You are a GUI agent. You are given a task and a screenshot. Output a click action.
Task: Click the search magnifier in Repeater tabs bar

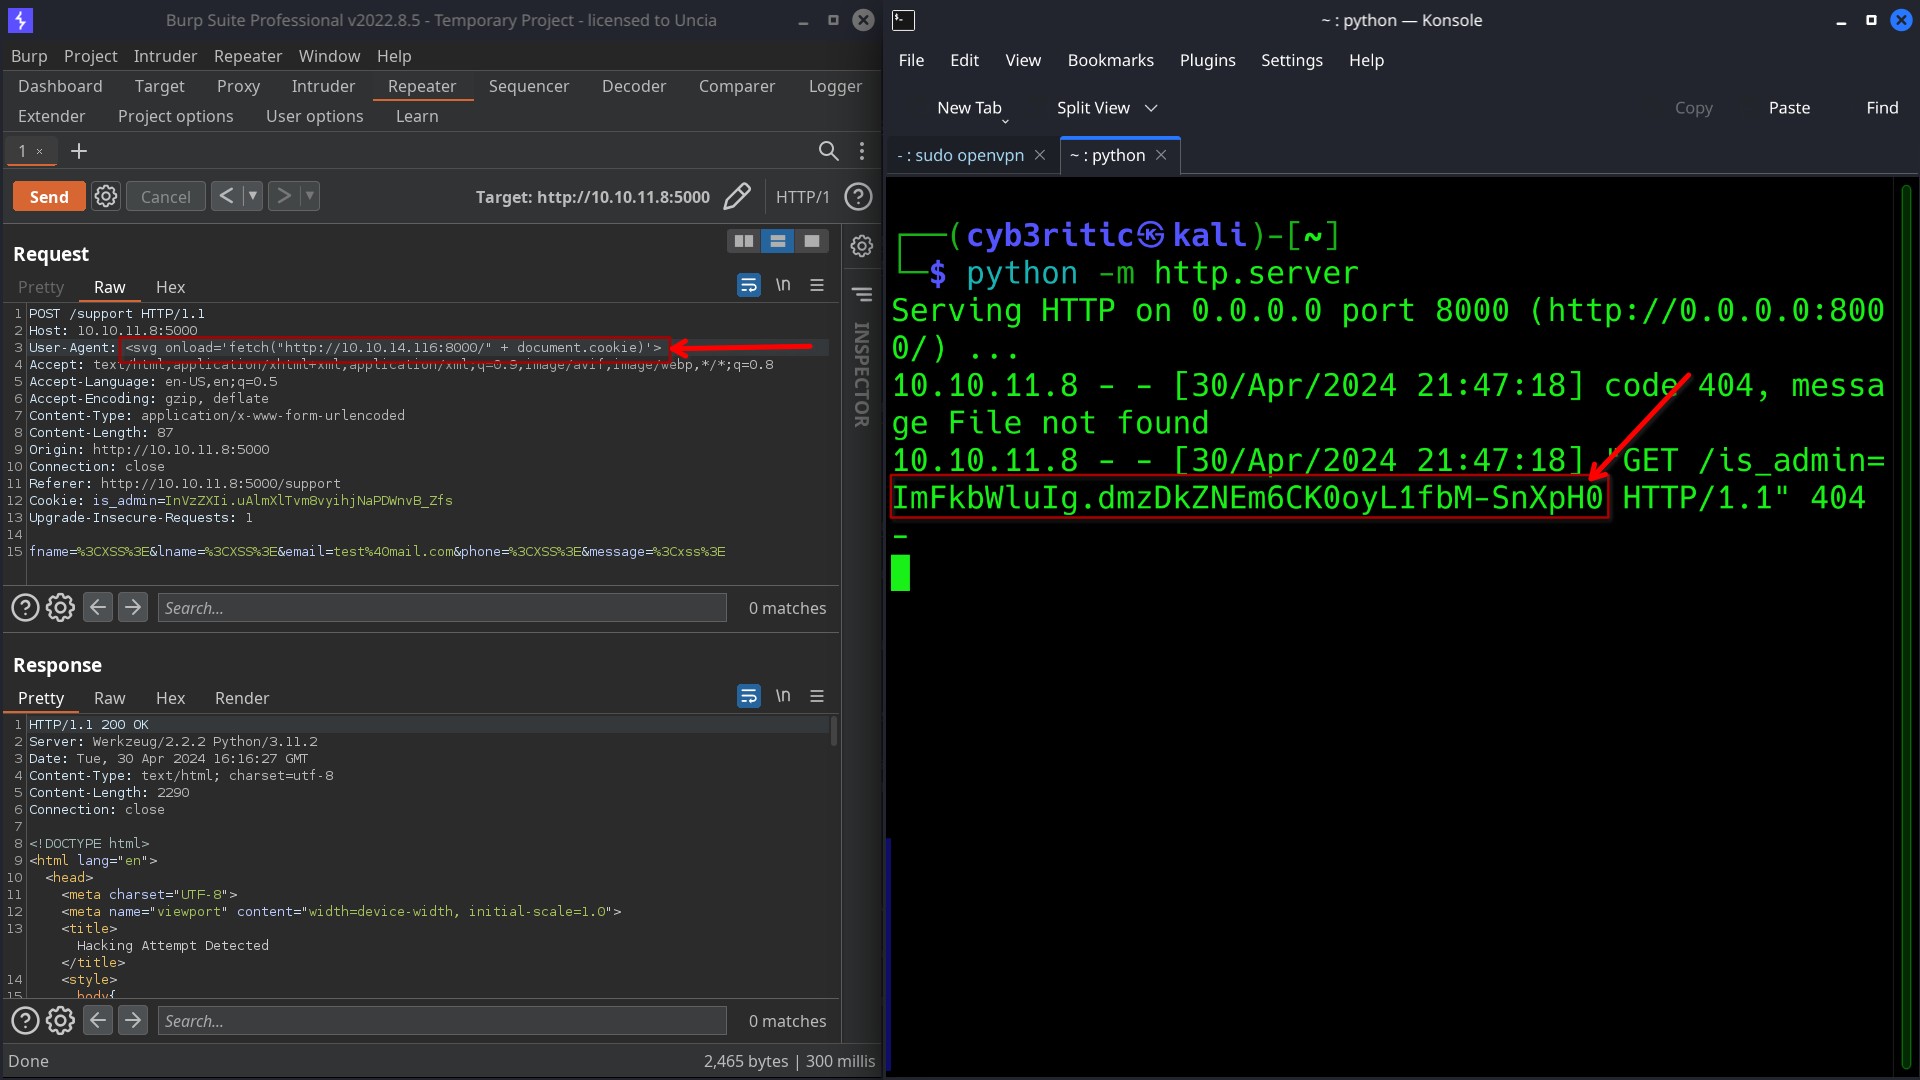(828, 151)
